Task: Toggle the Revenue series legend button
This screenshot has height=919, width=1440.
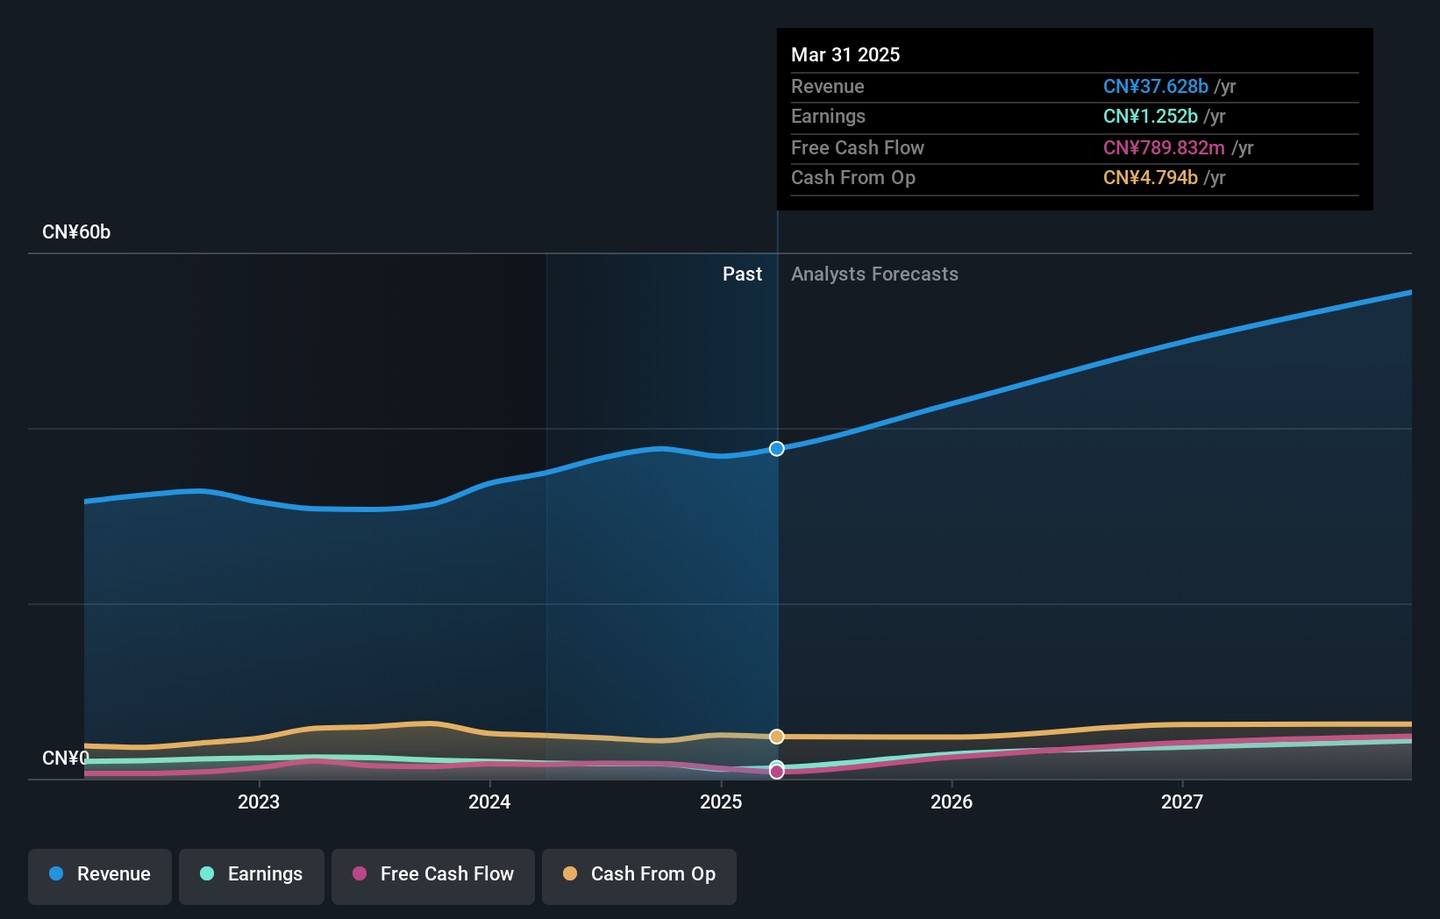Action: [100, 875]
